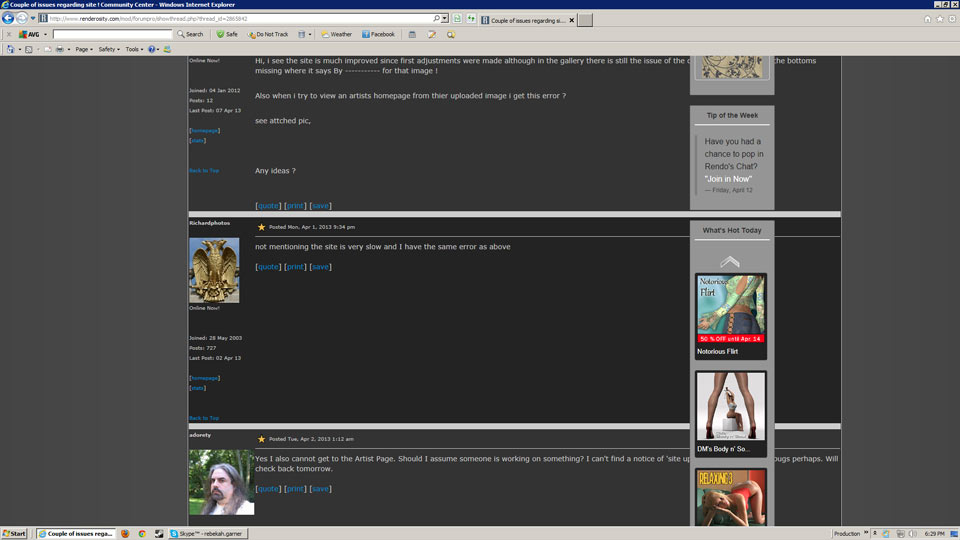
Task: Open Favorites with the star icon
Action: tap(940, 19)
